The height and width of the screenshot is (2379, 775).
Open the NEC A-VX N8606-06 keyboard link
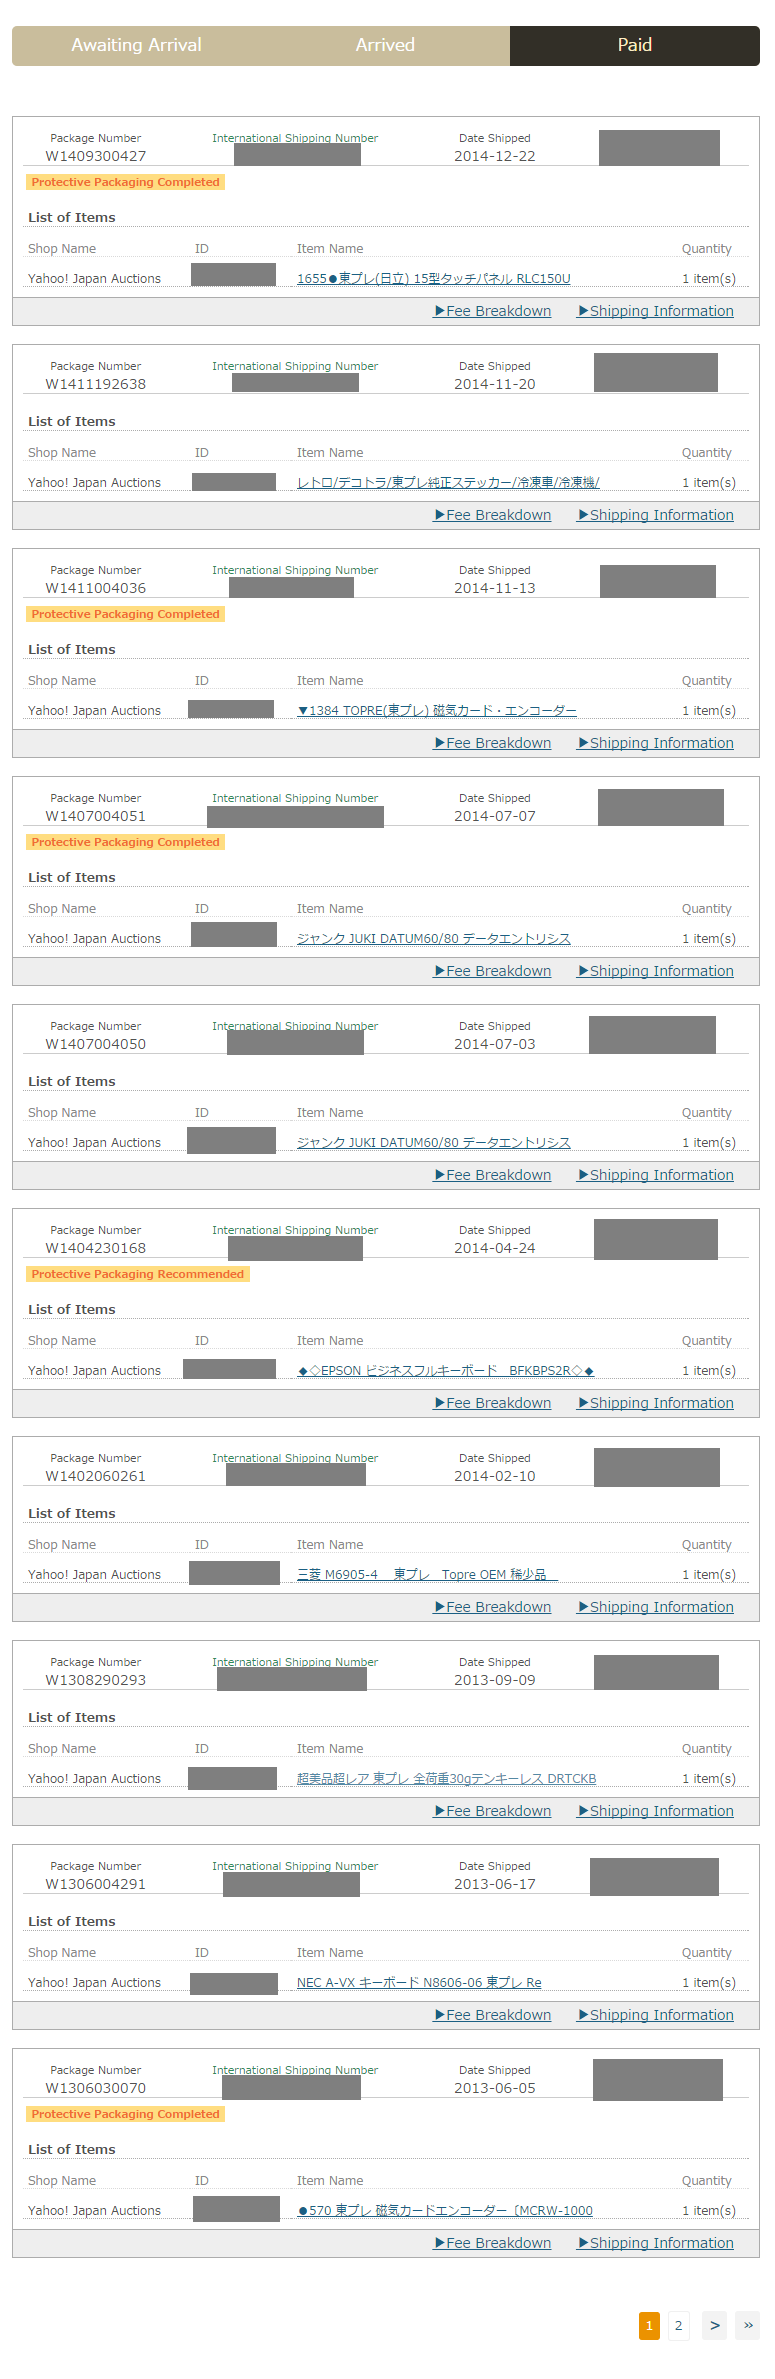418,1983
